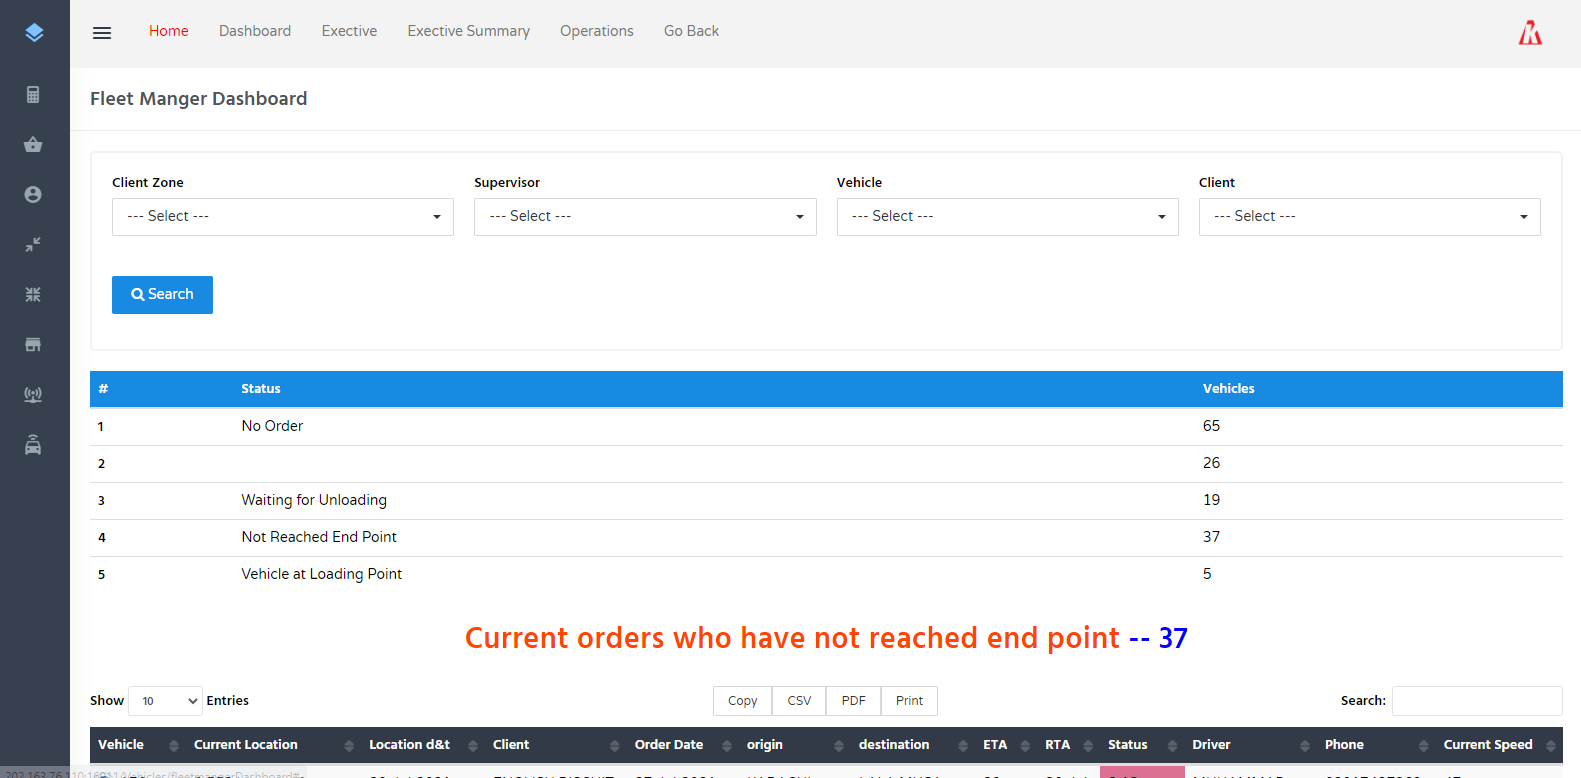Sort table by origin column
The image size is (1581, 778).
795,745
